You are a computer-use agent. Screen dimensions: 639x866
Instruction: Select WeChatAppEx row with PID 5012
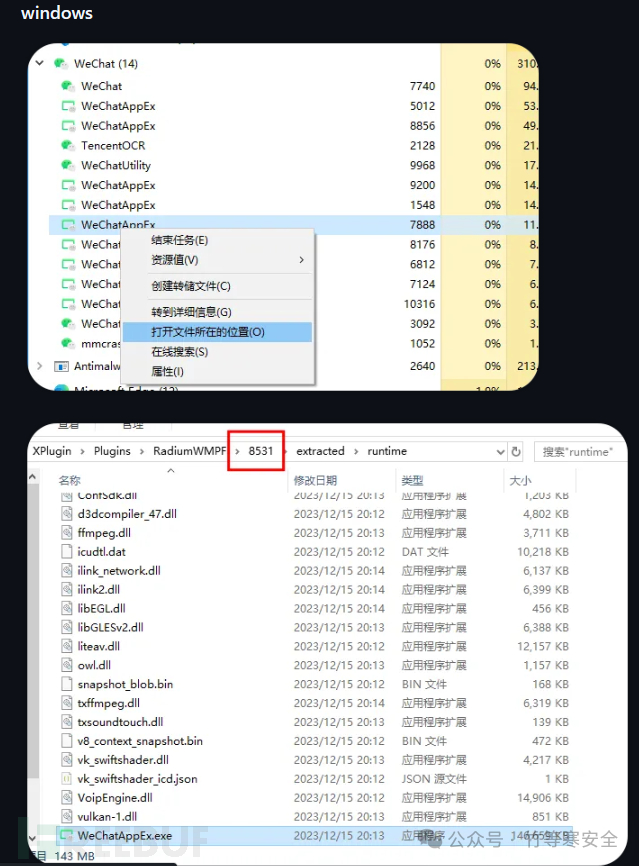283,105
